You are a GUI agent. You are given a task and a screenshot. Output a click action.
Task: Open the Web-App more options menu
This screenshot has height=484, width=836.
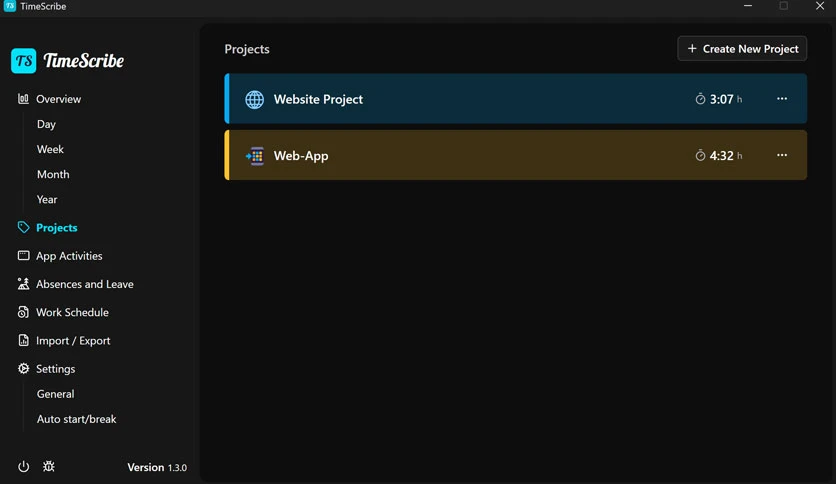click(x=782, y=155)
